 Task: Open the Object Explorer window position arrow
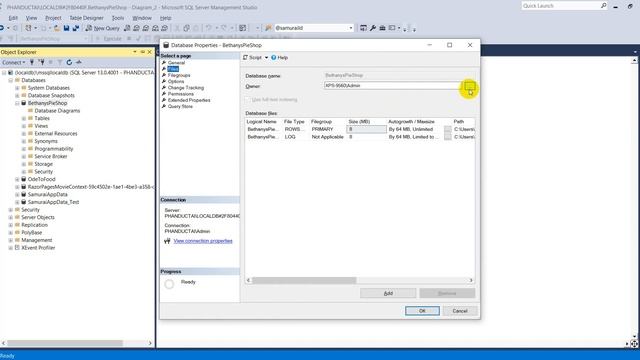pos(135,52)
